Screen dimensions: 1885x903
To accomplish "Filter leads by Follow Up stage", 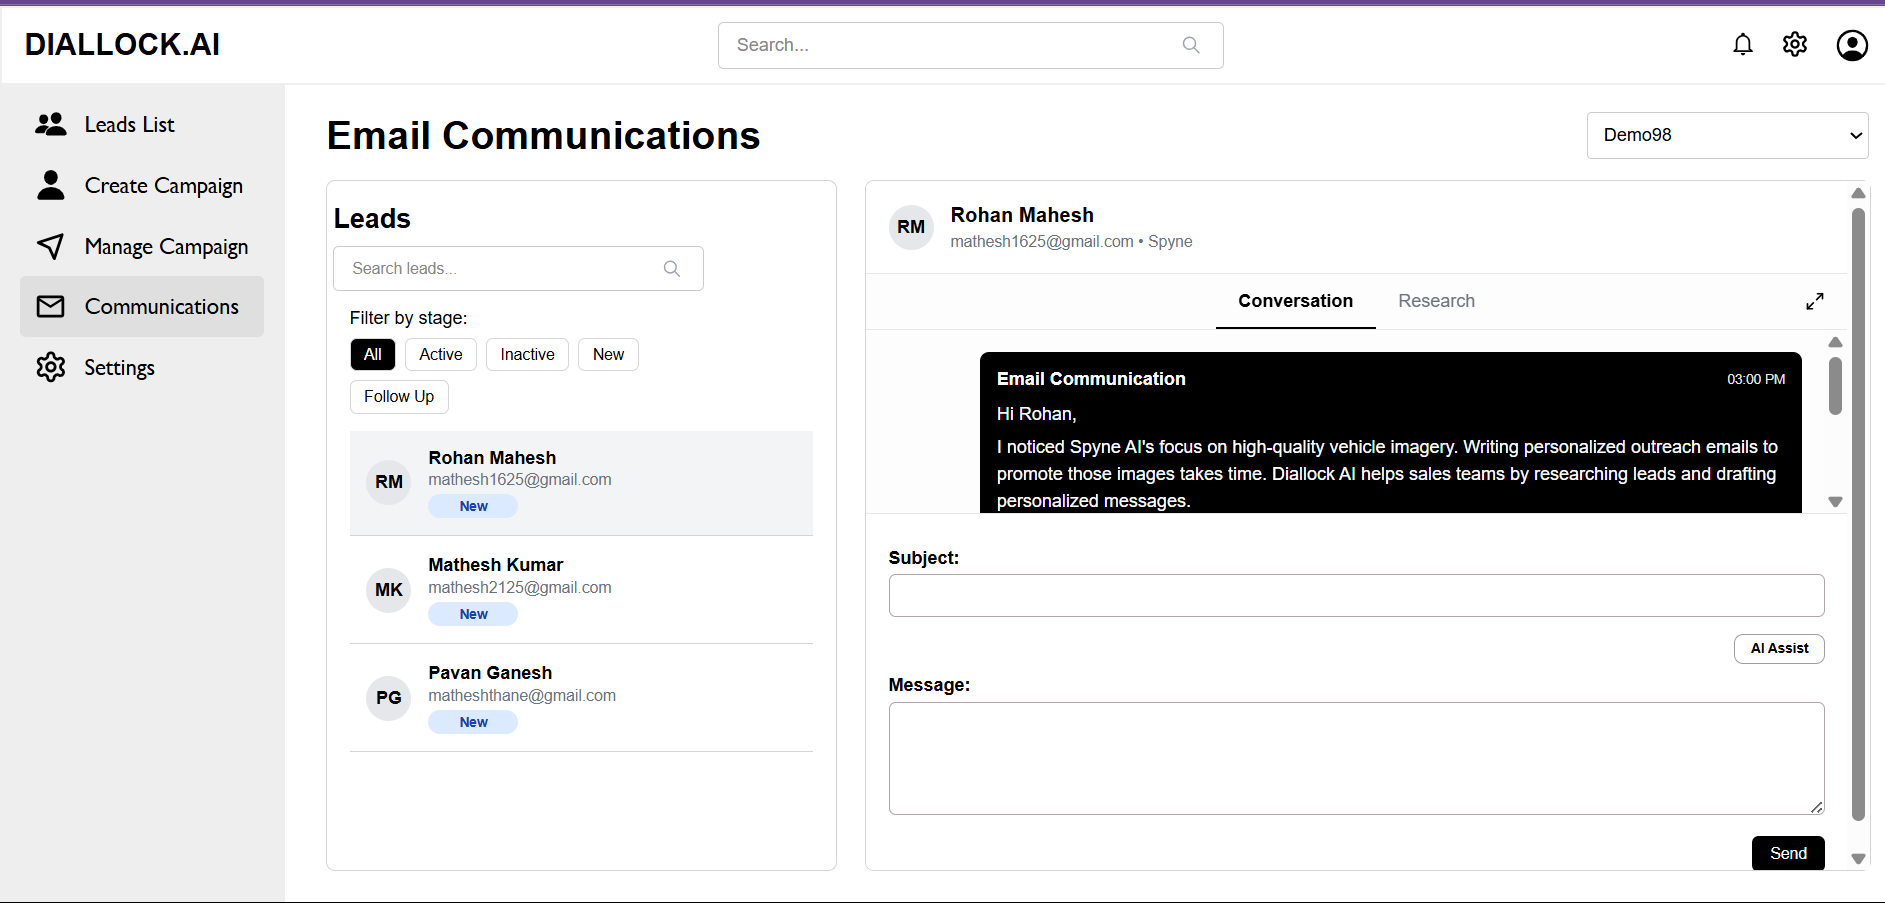I will tap(399, 396).
